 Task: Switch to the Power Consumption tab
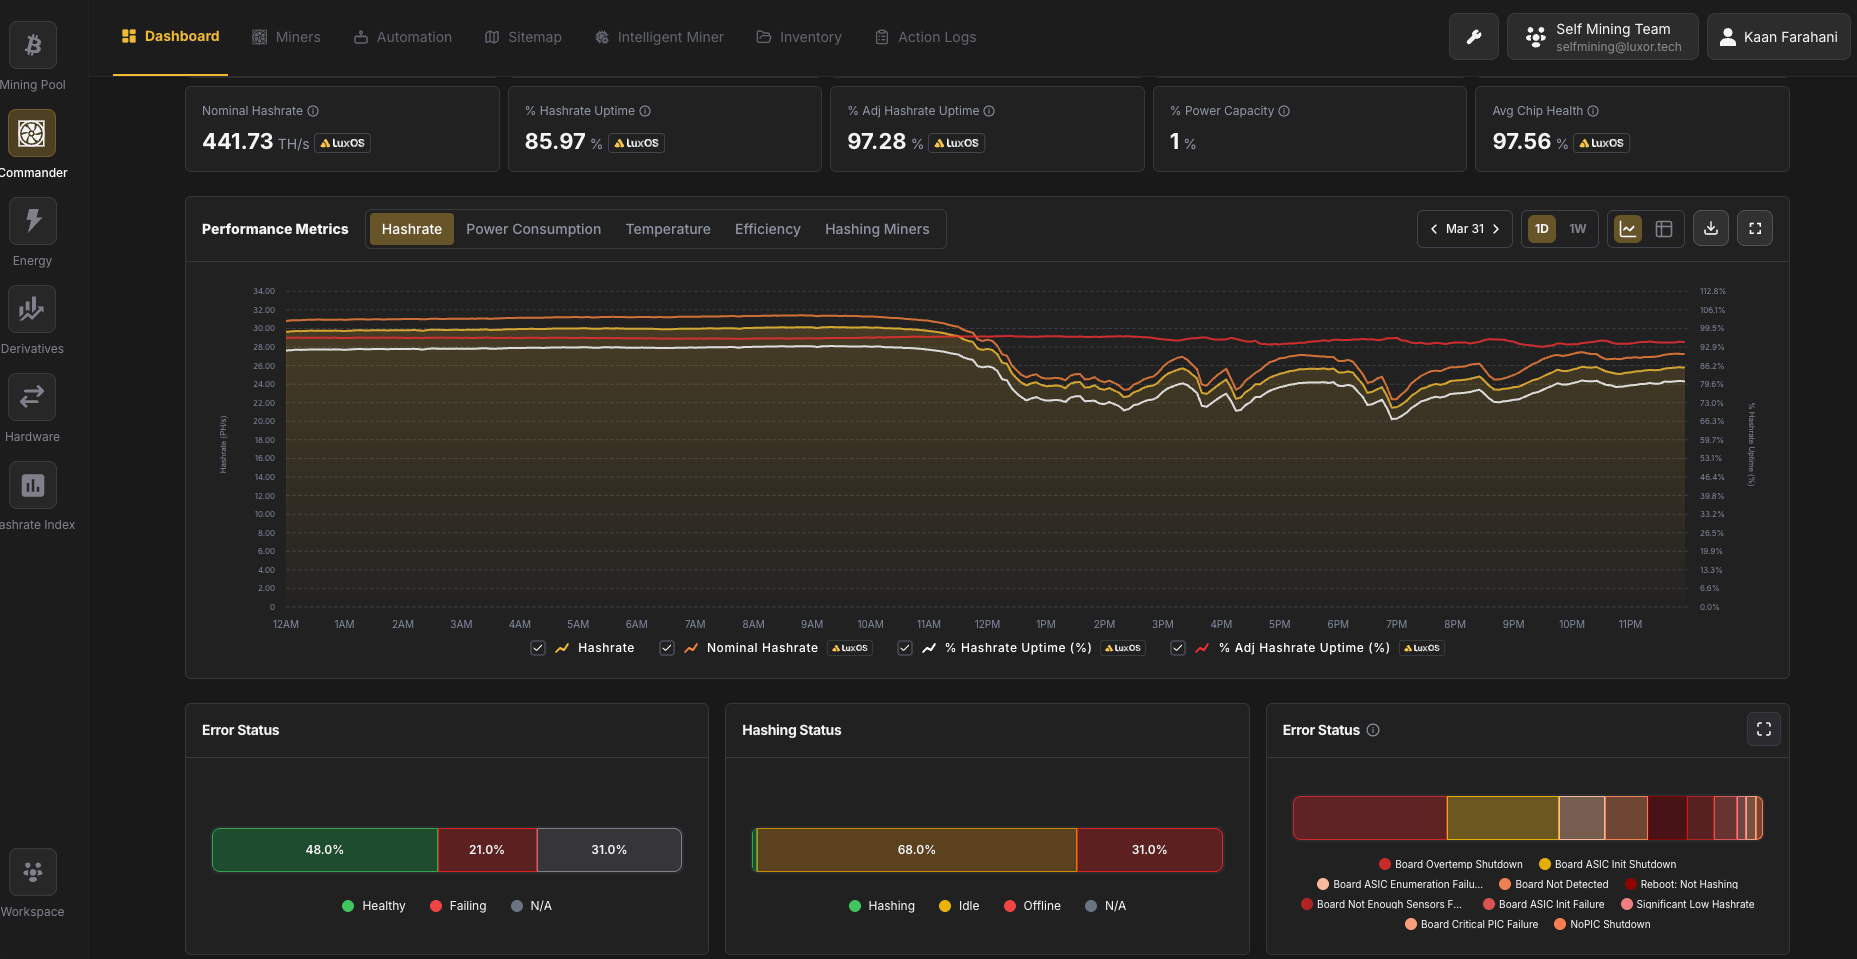point(533,228)
